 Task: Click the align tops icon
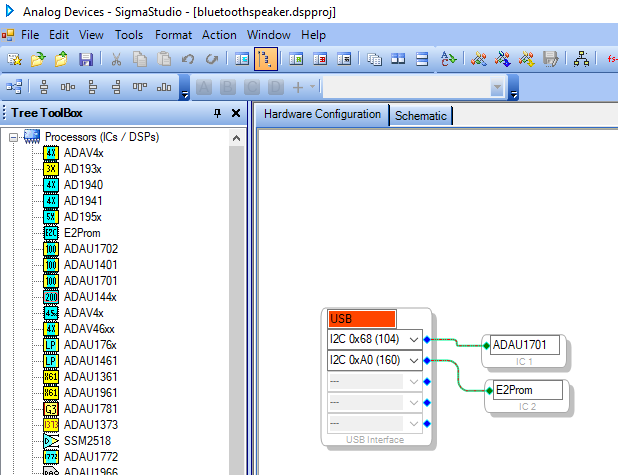pyautogui.click(x=140, y=87)
